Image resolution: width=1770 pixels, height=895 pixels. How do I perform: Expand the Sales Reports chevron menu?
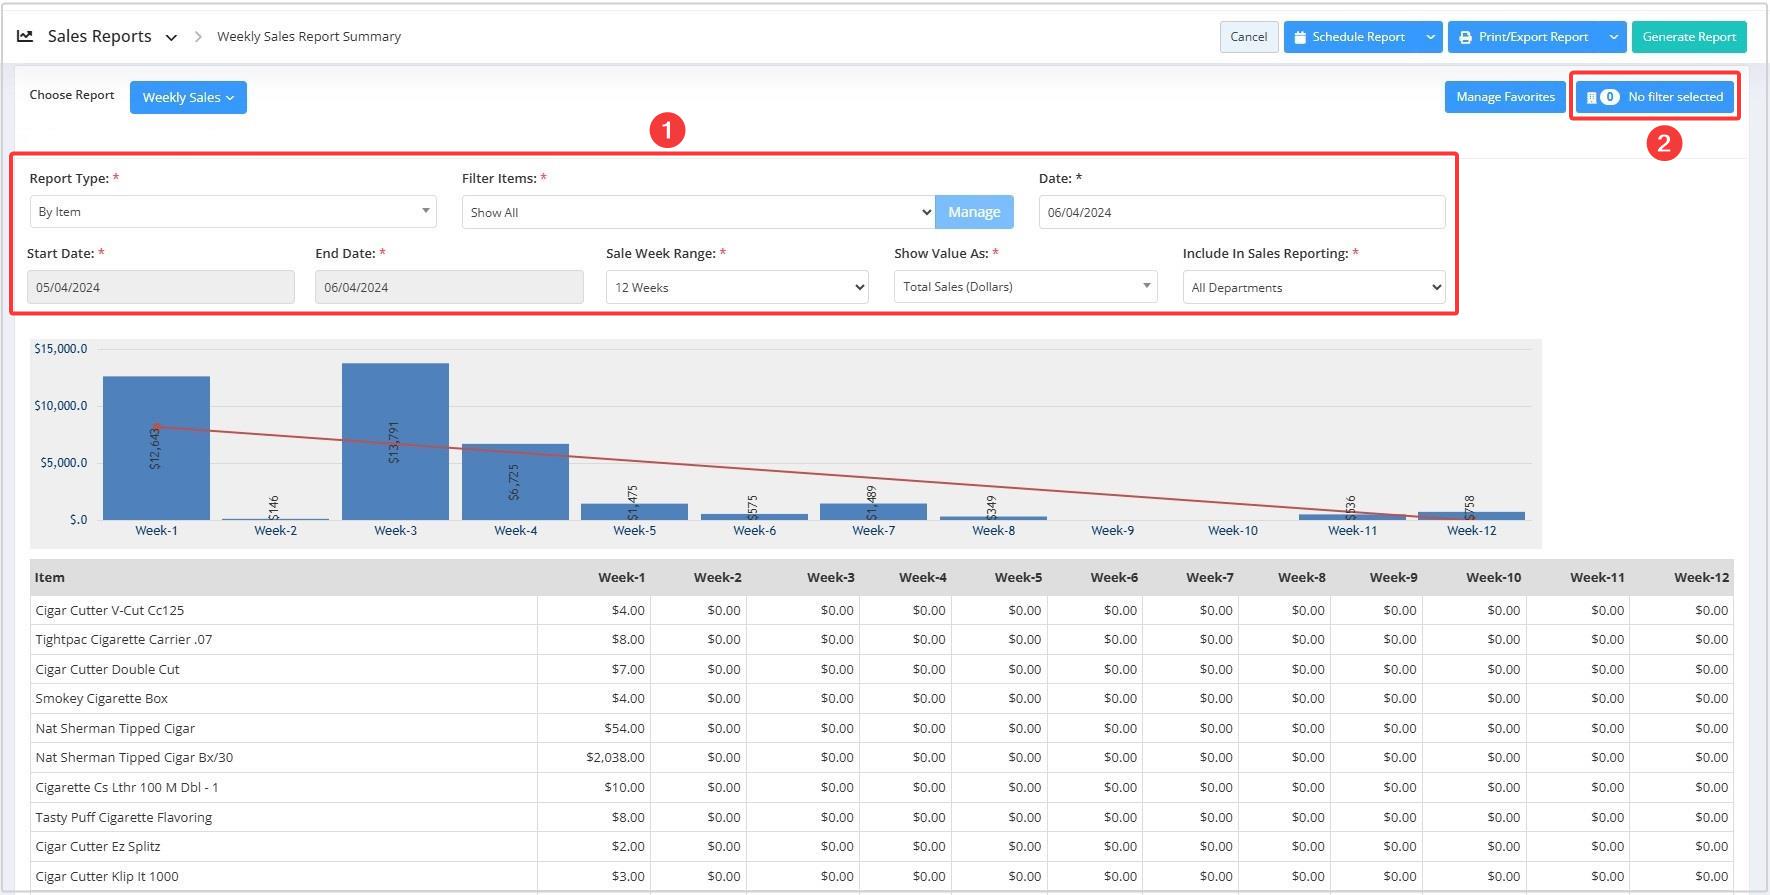pyautogui.click(x=171, y=37)
